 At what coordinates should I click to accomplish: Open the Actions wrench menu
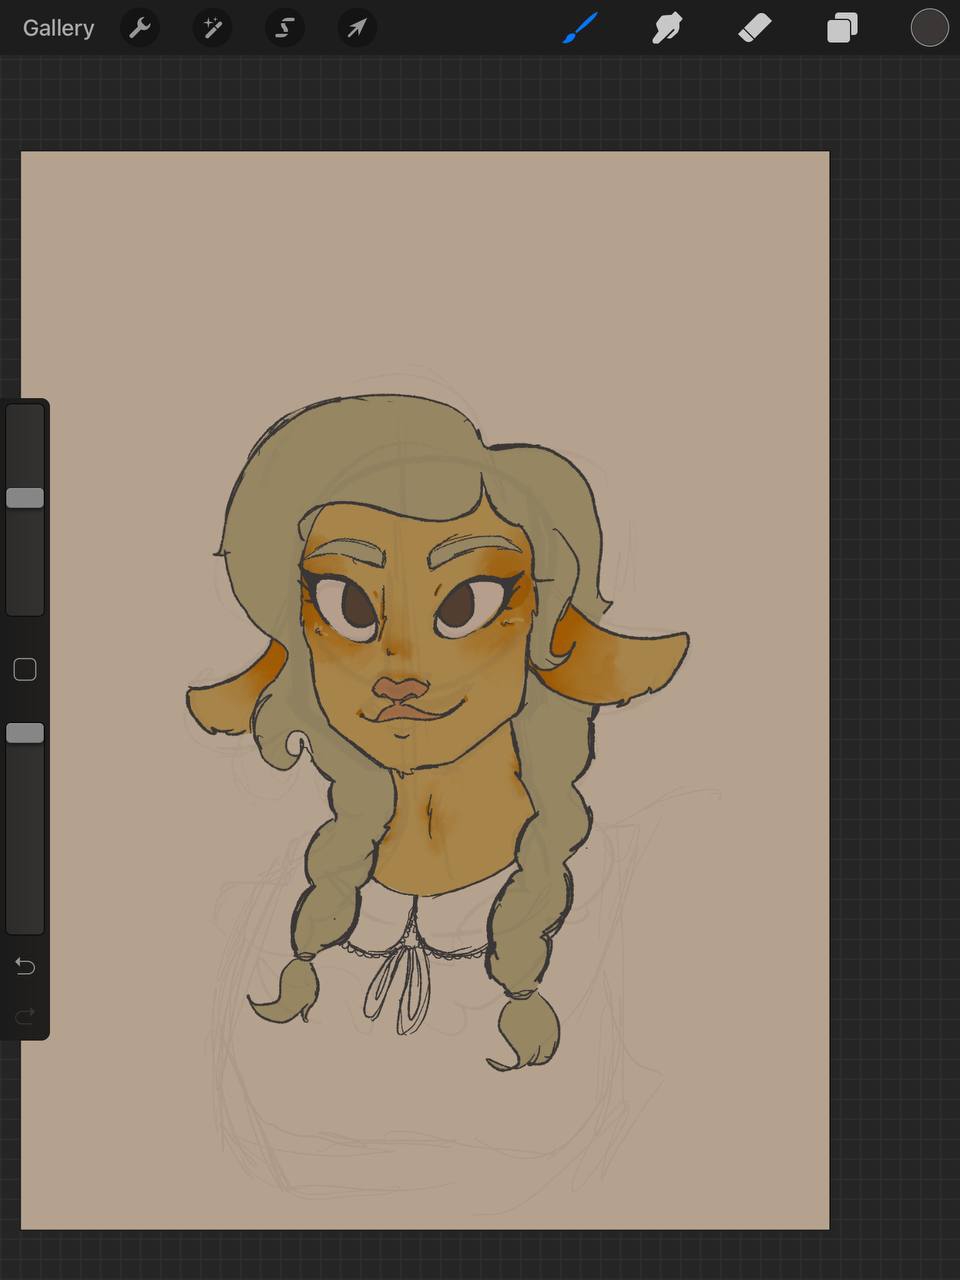(x=140, y=28)
